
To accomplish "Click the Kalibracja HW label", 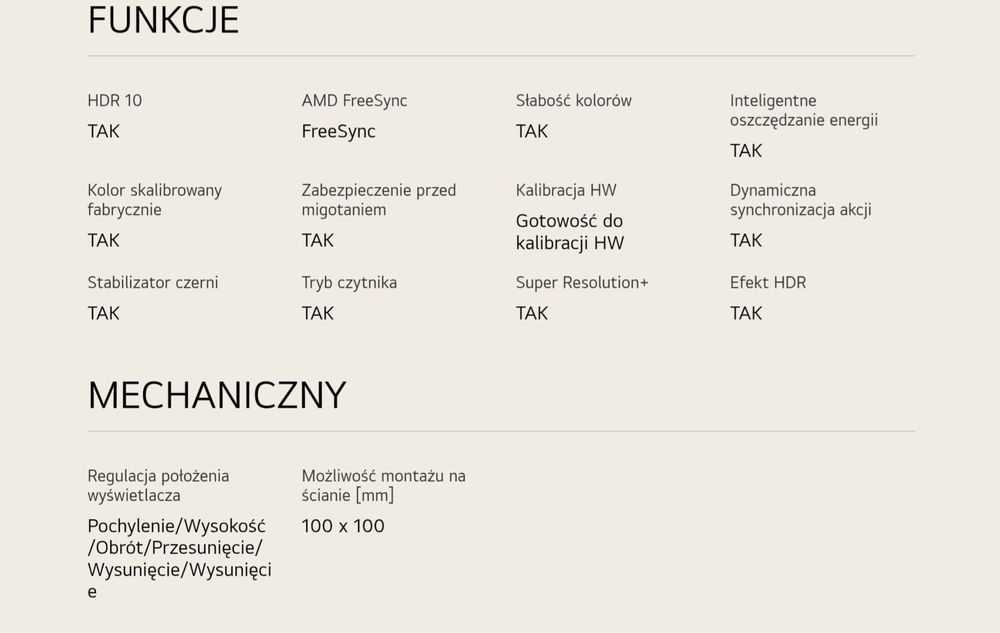I will (x=566, y=190).
